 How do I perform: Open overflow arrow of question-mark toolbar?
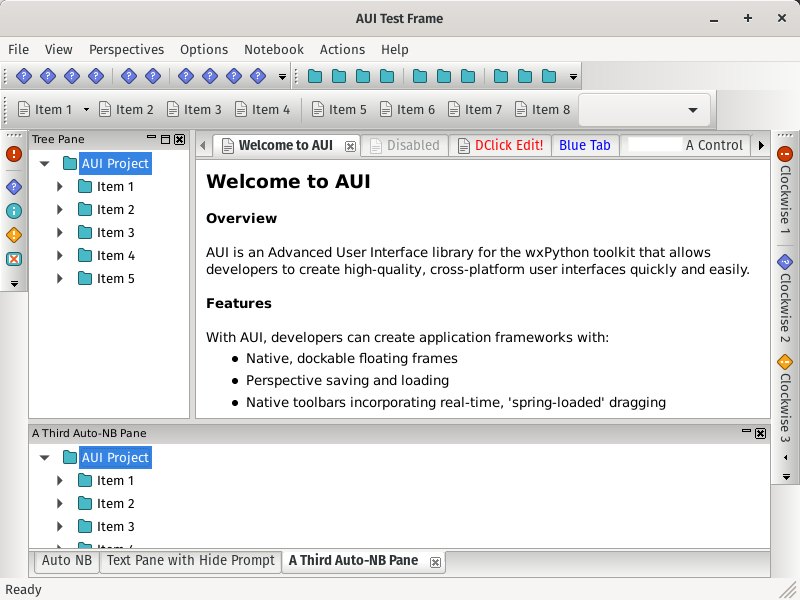[x=282, y=77]
